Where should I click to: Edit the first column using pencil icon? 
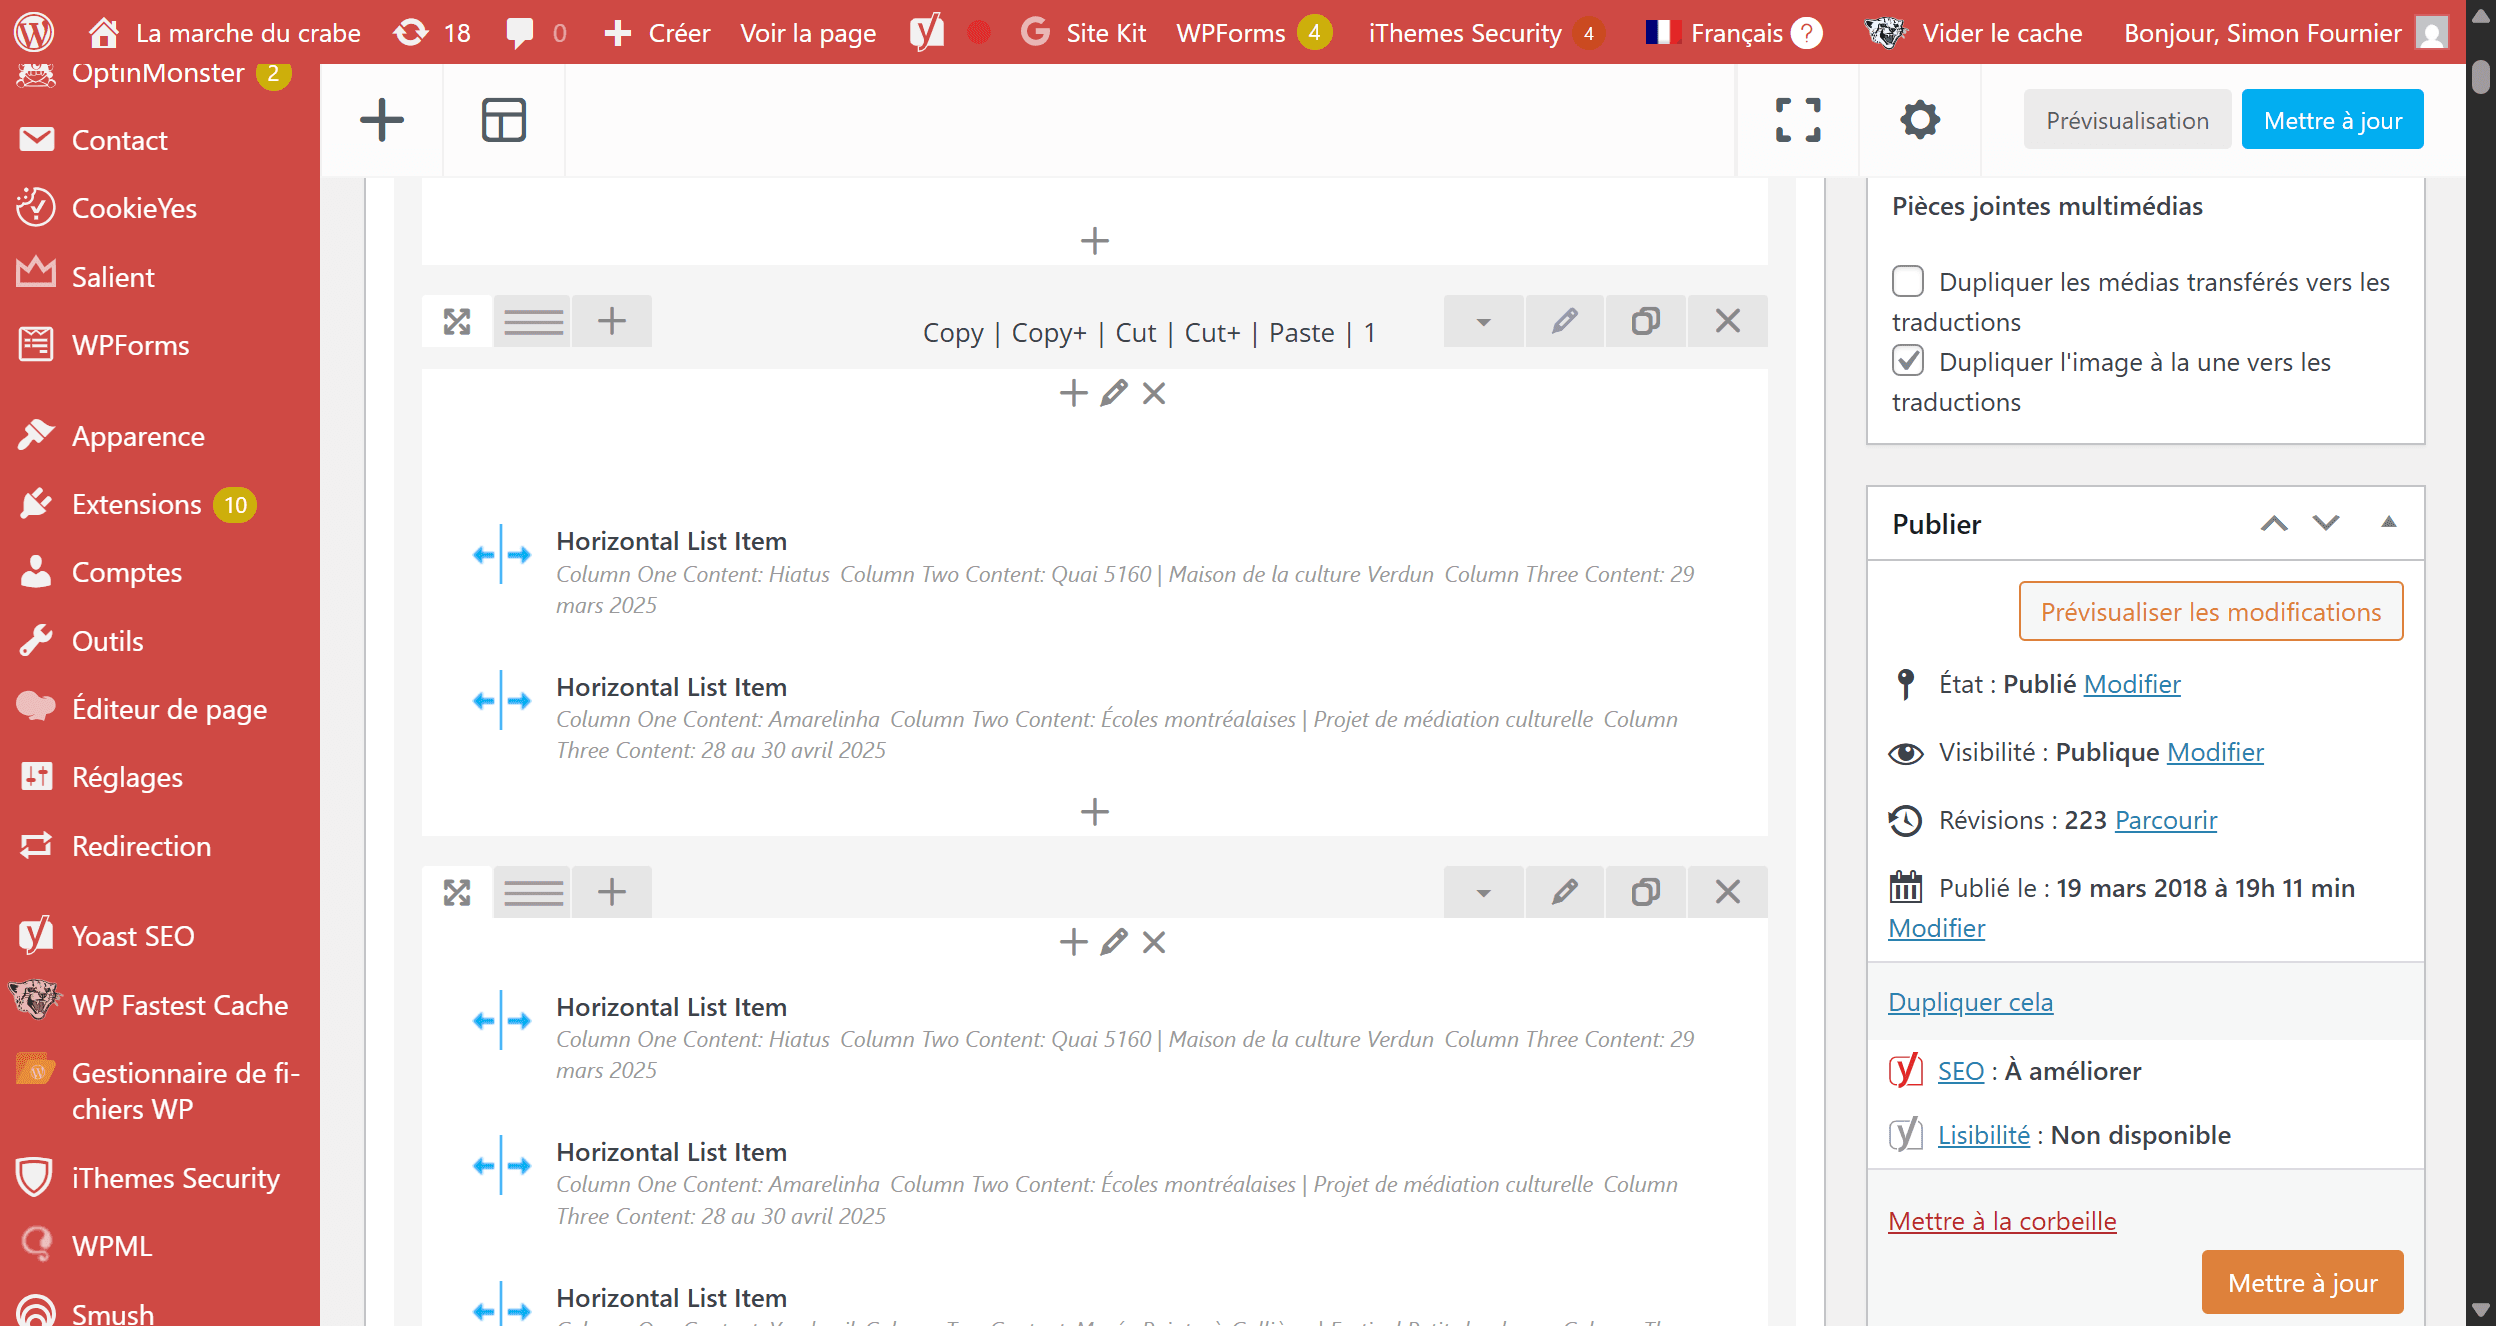[x=1114, y=393]
